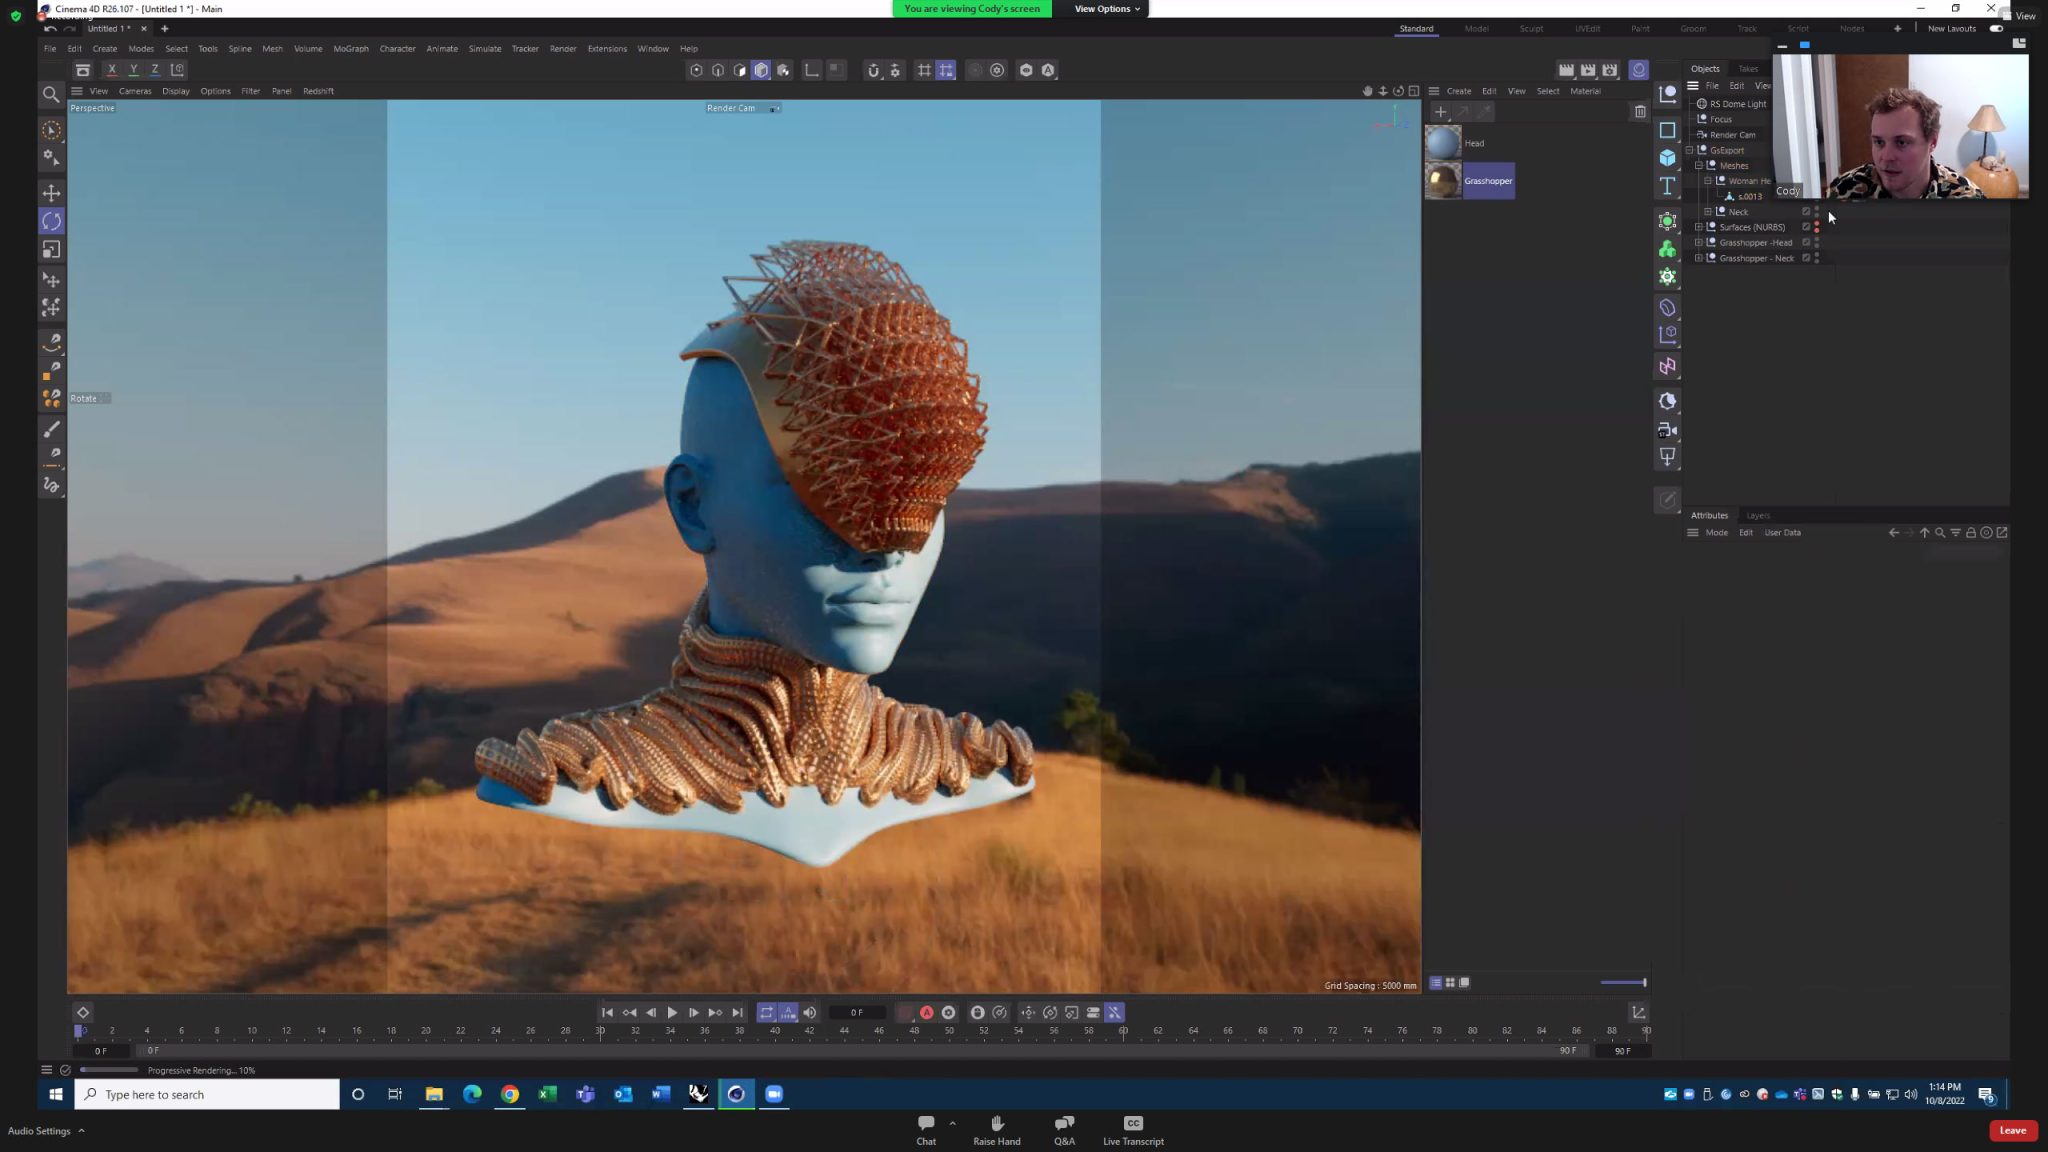Image resolution: width=2048 pixels, height=1152 pixels.
Task: Toggle keyframe autorecording with the red A button
Action: 927,1012
